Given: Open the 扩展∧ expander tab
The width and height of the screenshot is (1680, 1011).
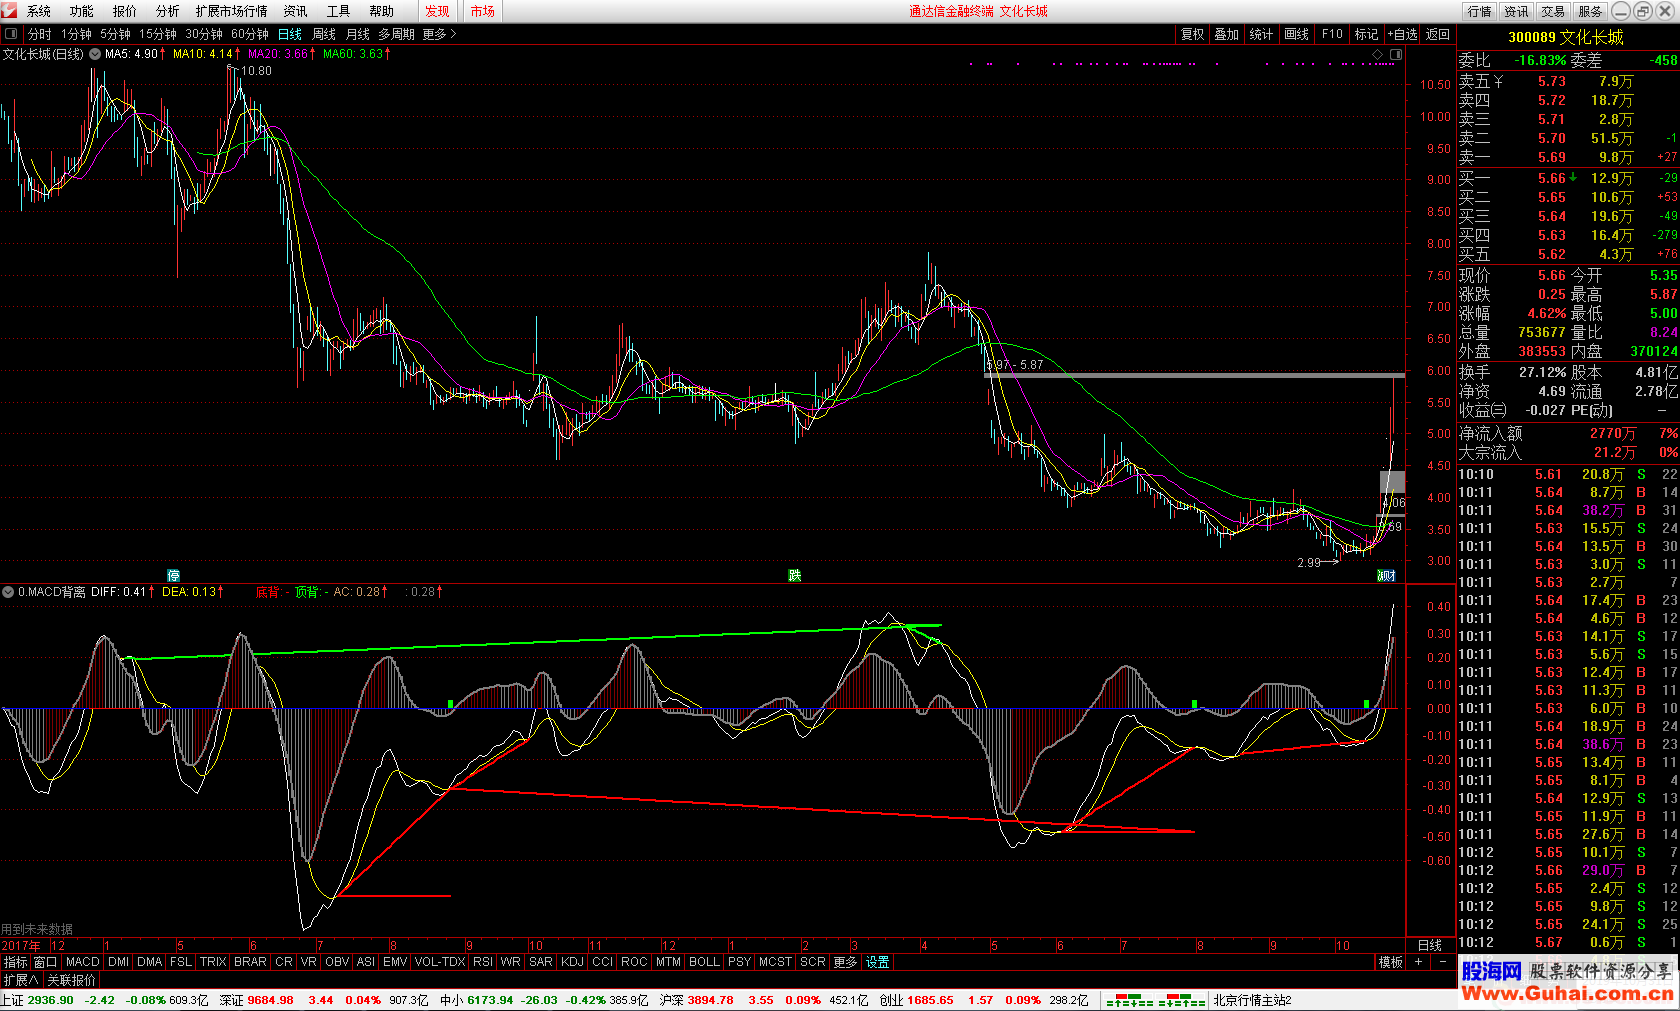Looking at the screenshot, I should [x=20, y=980].
